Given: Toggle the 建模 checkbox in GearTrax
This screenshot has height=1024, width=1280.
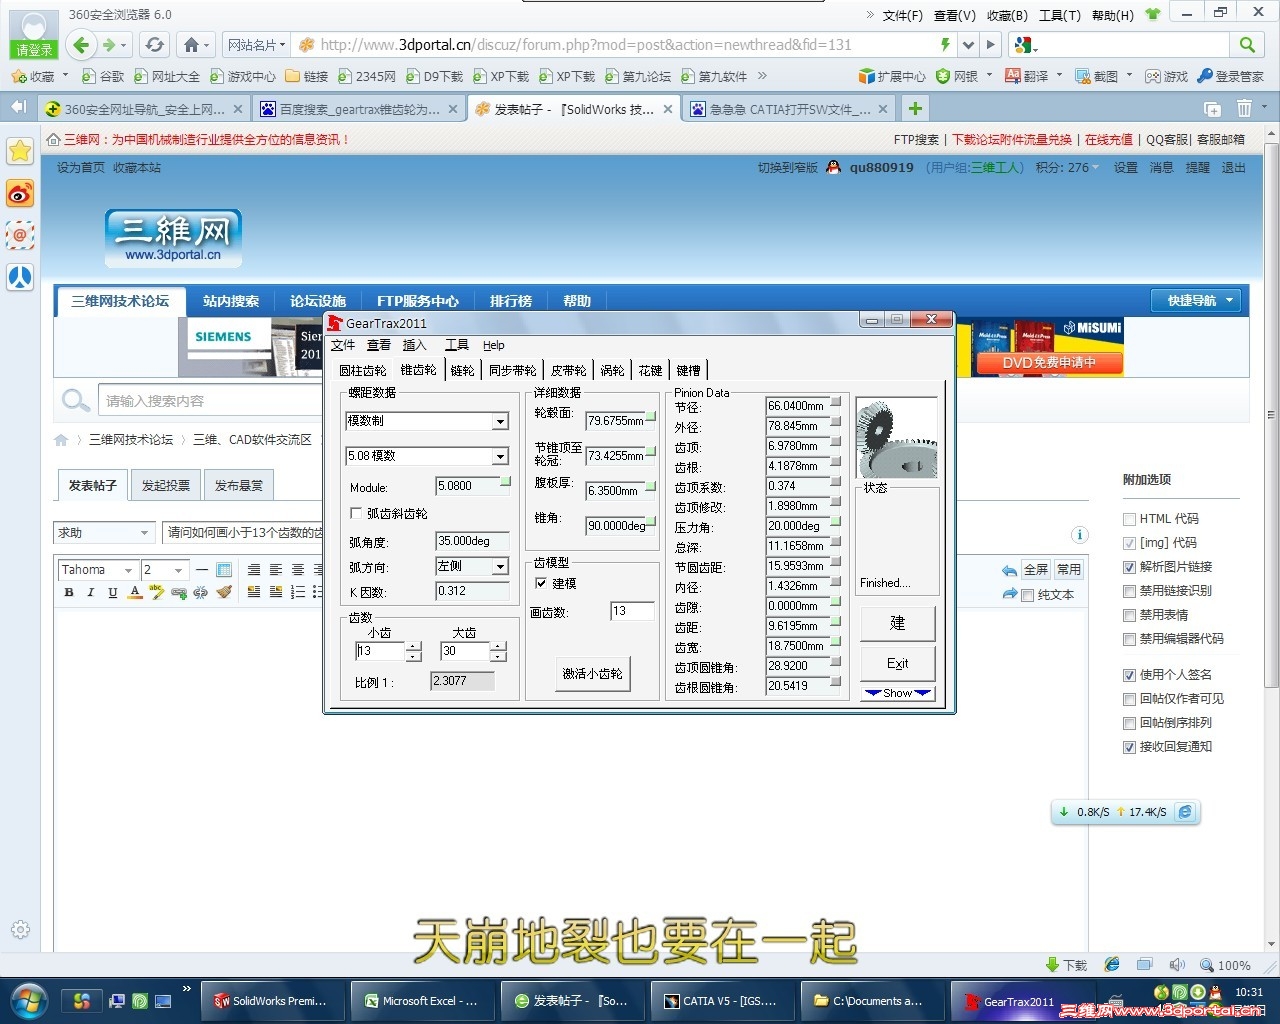Looking at the screenshot, I should (x=541, y=583).
